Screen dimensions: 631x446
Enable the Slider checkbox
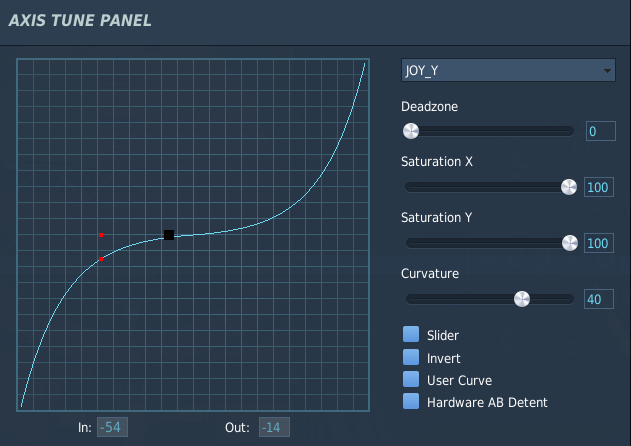click(x=411, y=334)
